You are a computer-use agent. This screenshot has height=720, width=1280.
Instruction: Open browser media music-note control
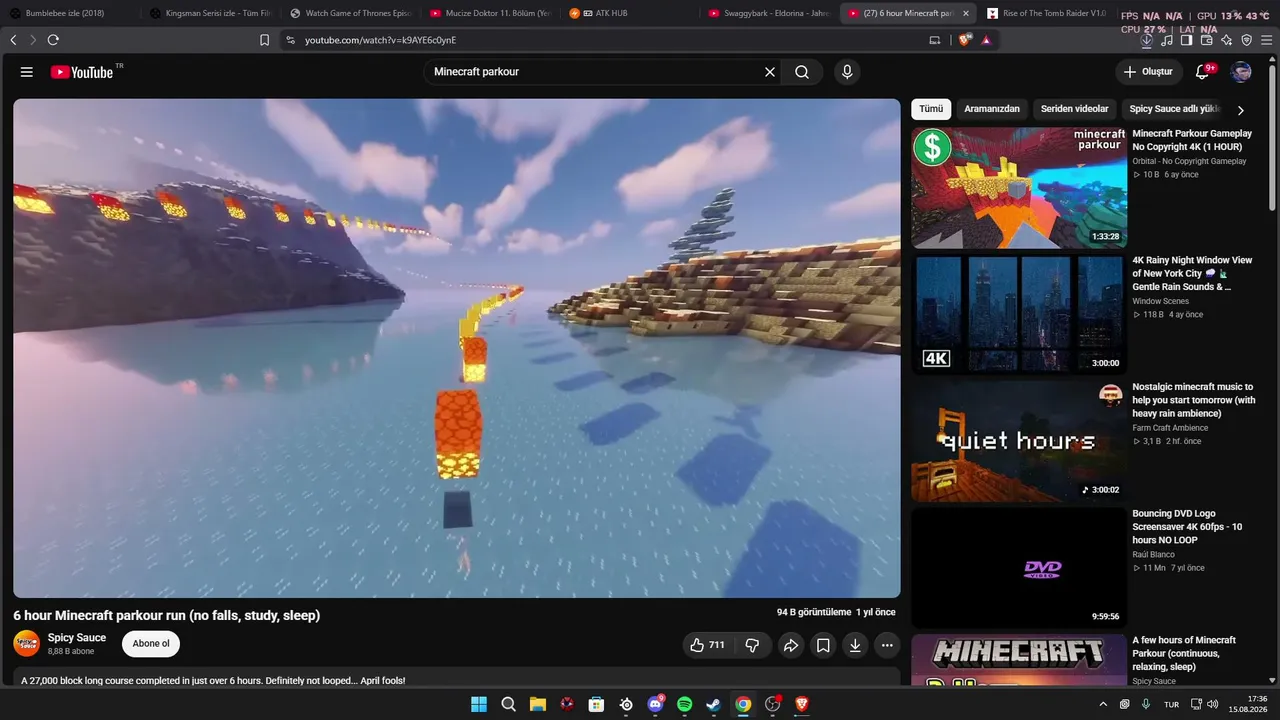[1165, 40]
